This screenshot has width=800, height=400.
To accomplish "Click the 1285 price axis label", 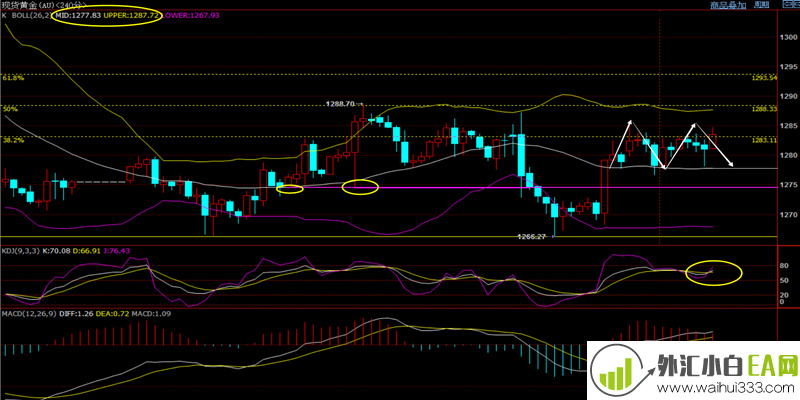I will click(x=789, y=126).
